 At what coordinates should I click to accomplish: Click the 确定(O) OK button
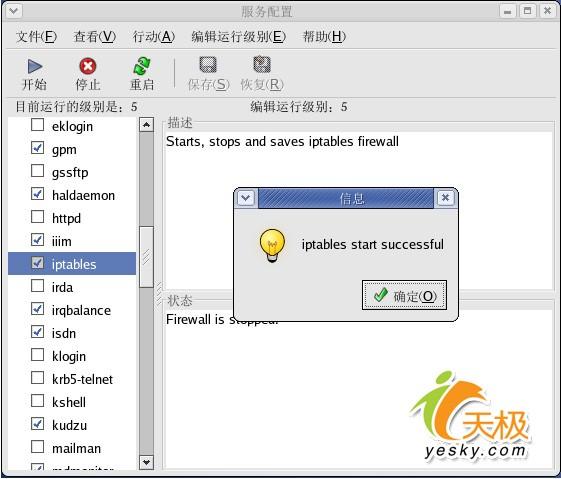(404, 295)
